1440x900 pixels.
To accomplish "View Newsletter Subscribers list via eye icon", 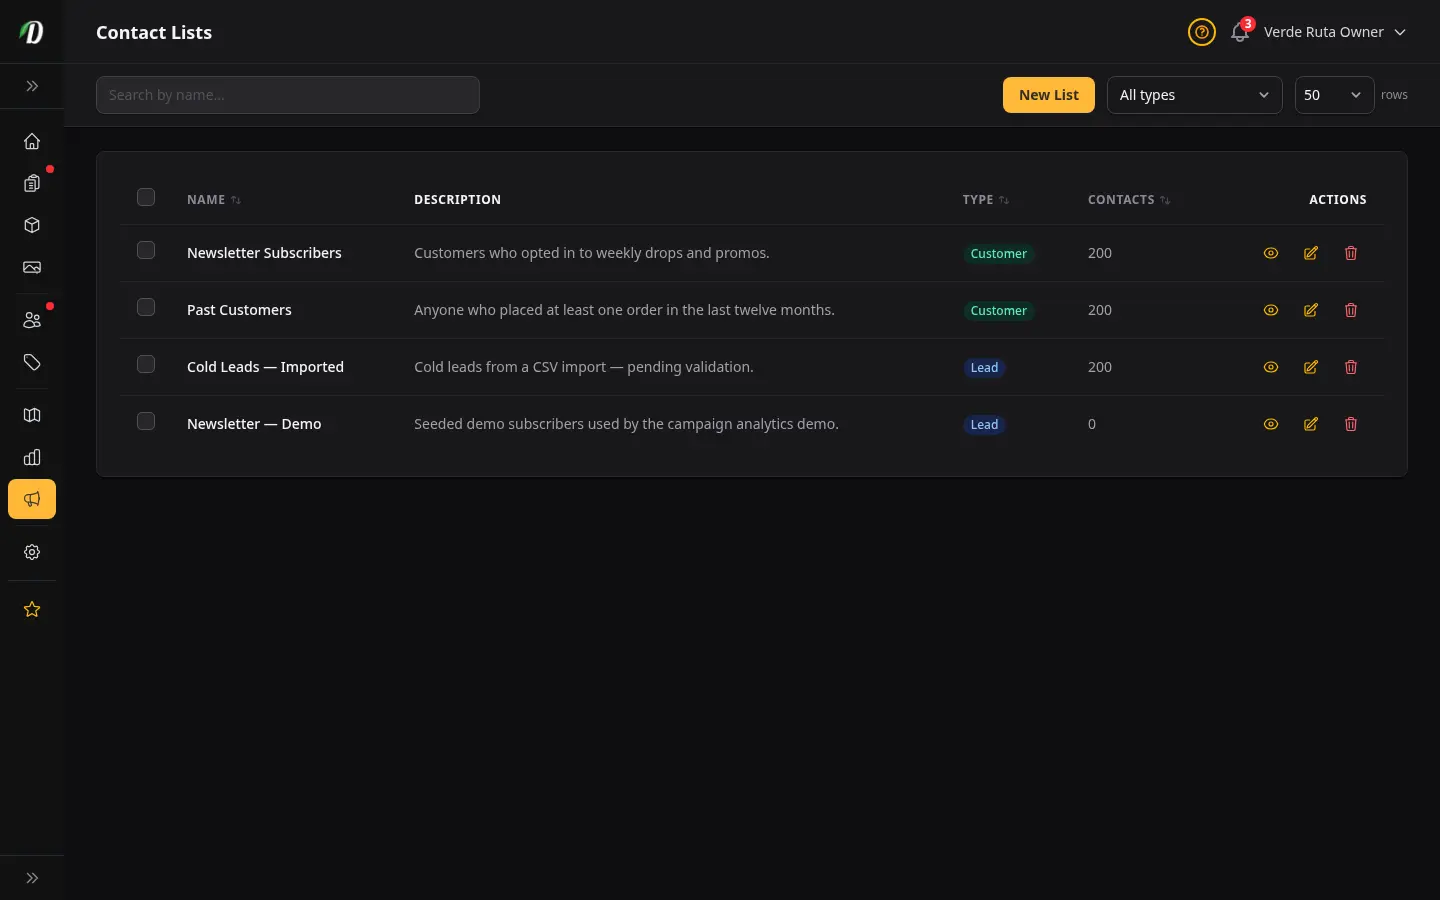I will 1271,253.
